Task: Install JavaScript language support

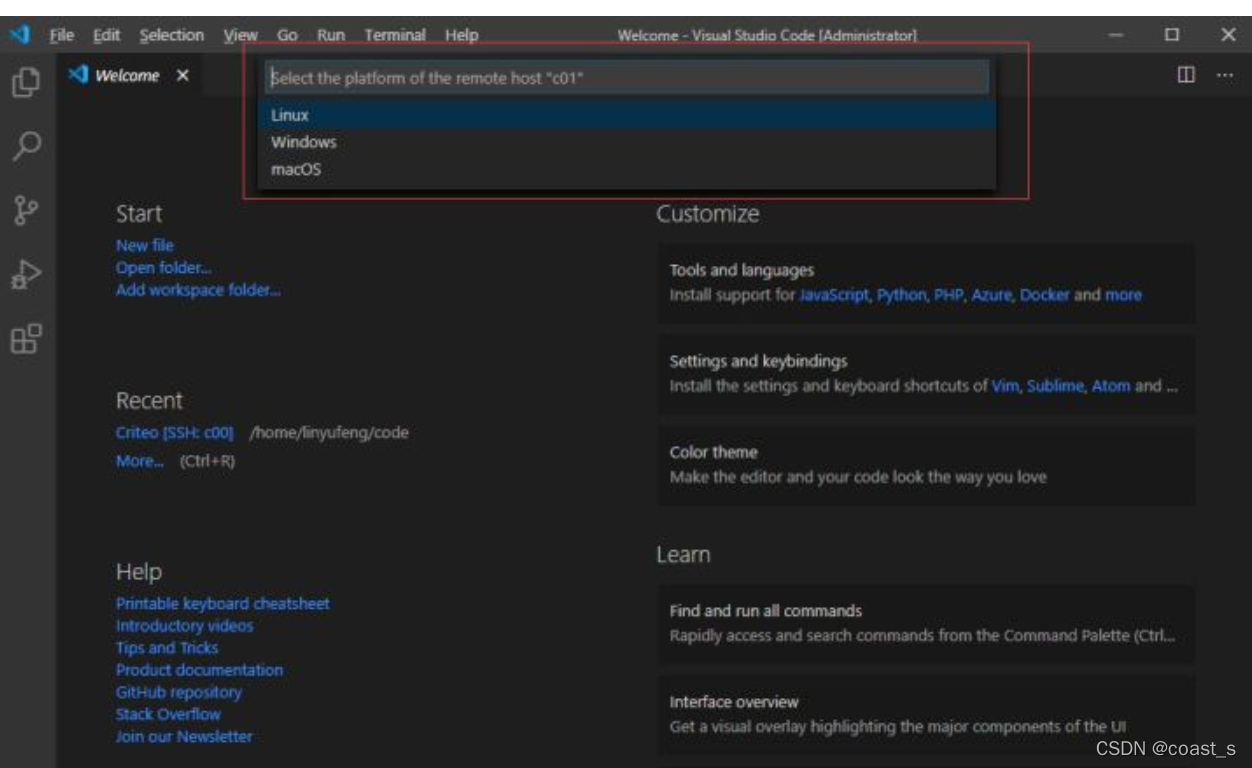Action: [834, 295]
